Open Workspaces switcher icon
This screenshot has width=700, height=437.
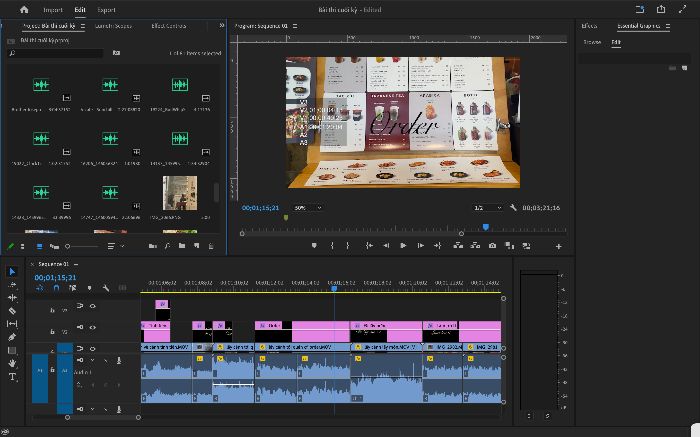click(x=640, y=9)
